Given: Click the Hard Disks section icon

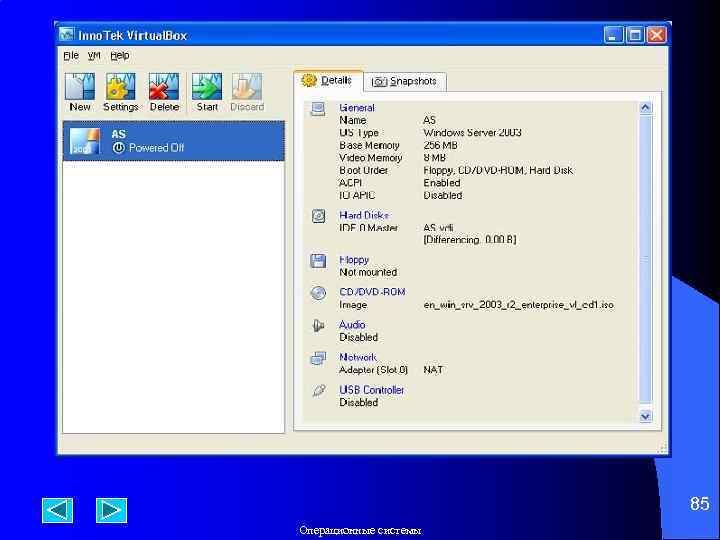Looking at the screenshot, I should click(318, 216).
